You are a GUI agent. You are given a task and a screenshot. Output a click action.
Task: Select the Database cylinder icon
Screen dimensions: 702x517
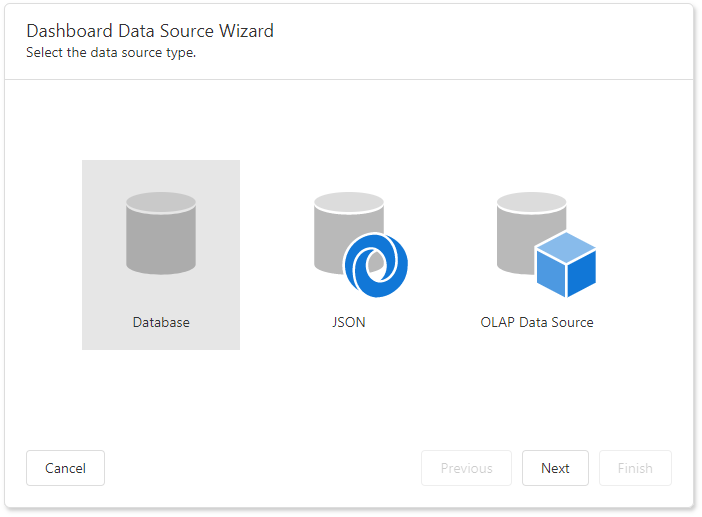pos(161,236)
